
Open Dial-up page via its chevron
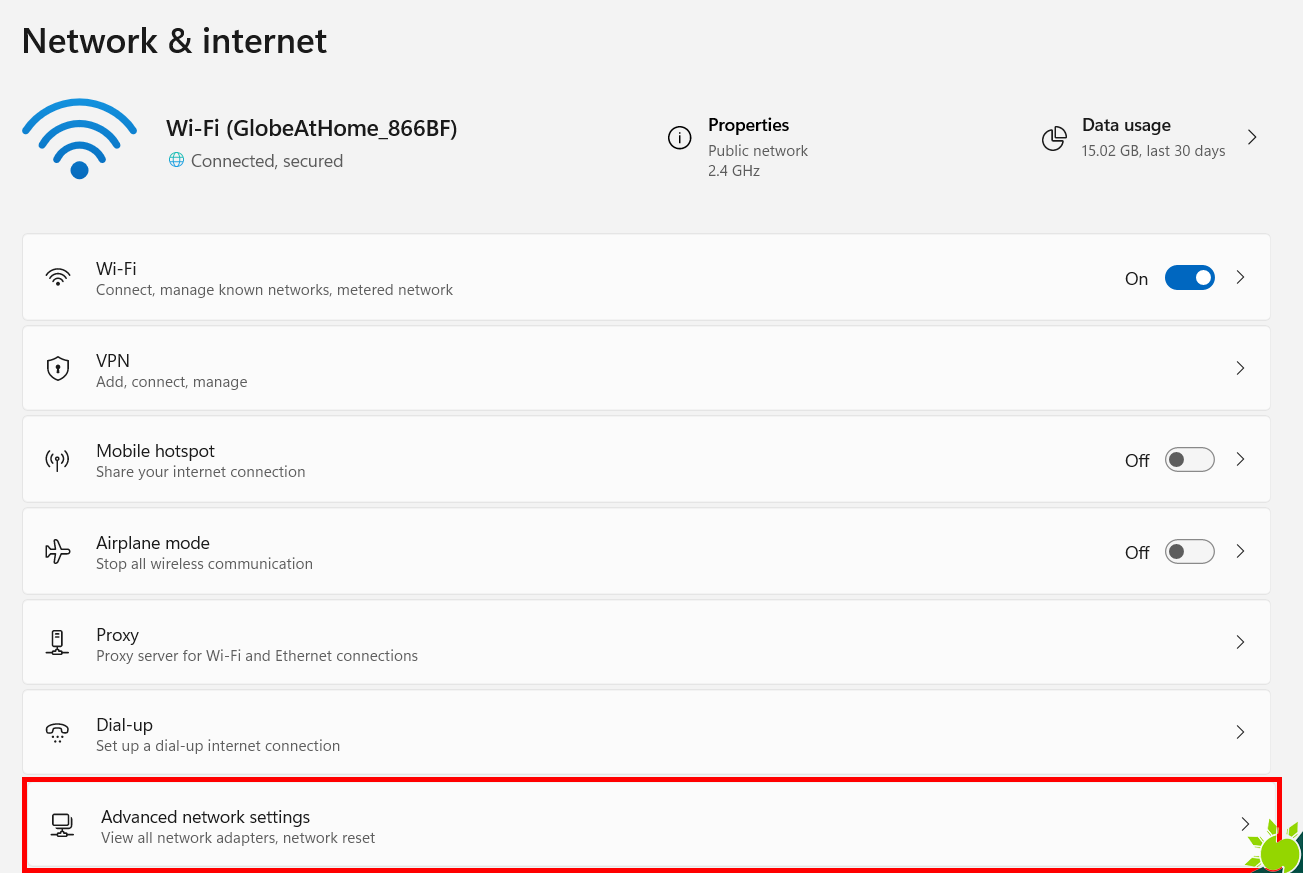(1240, 732)
